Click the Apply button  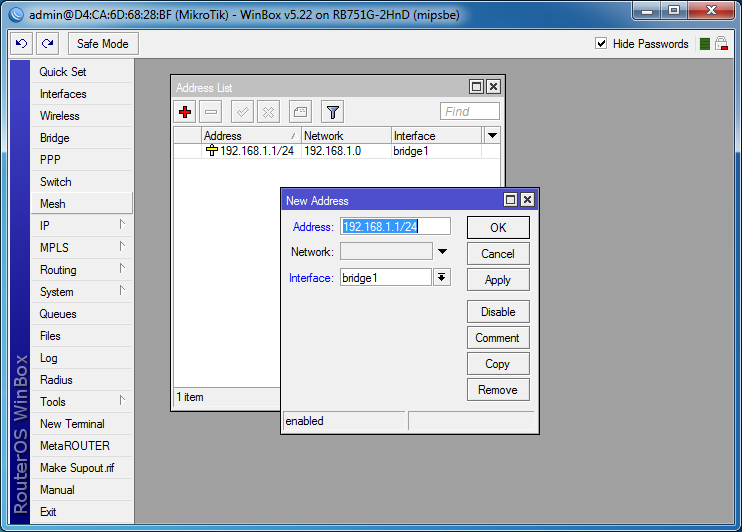pos(498,280)
